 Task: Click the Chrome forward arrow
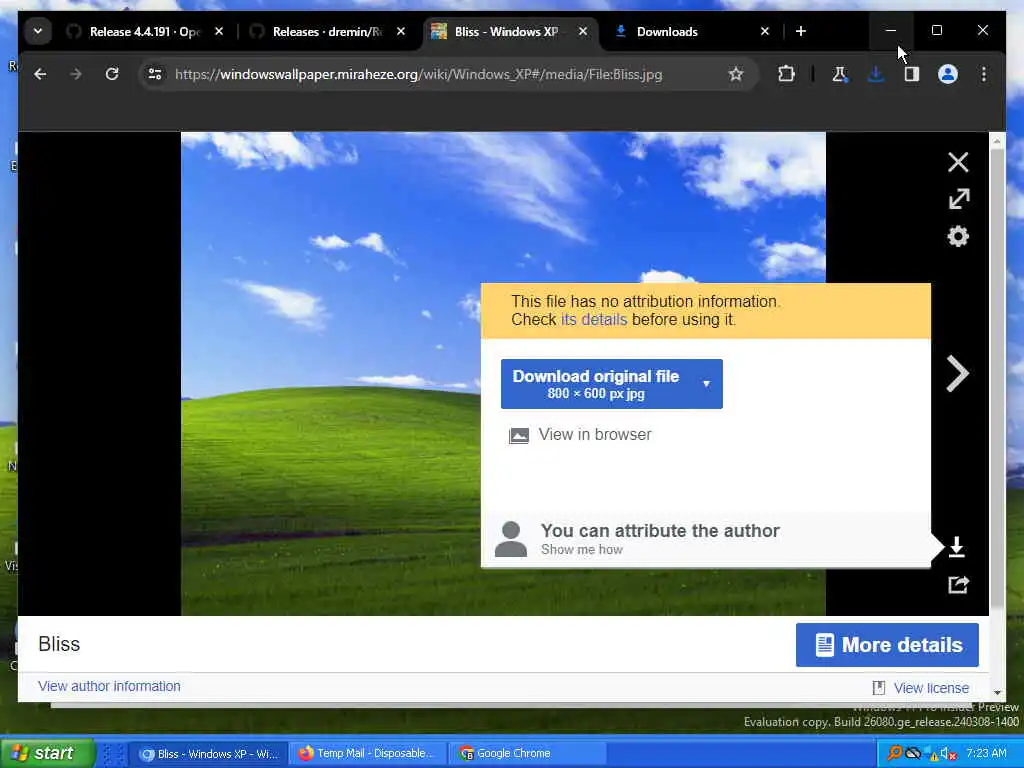click(76, 74)
